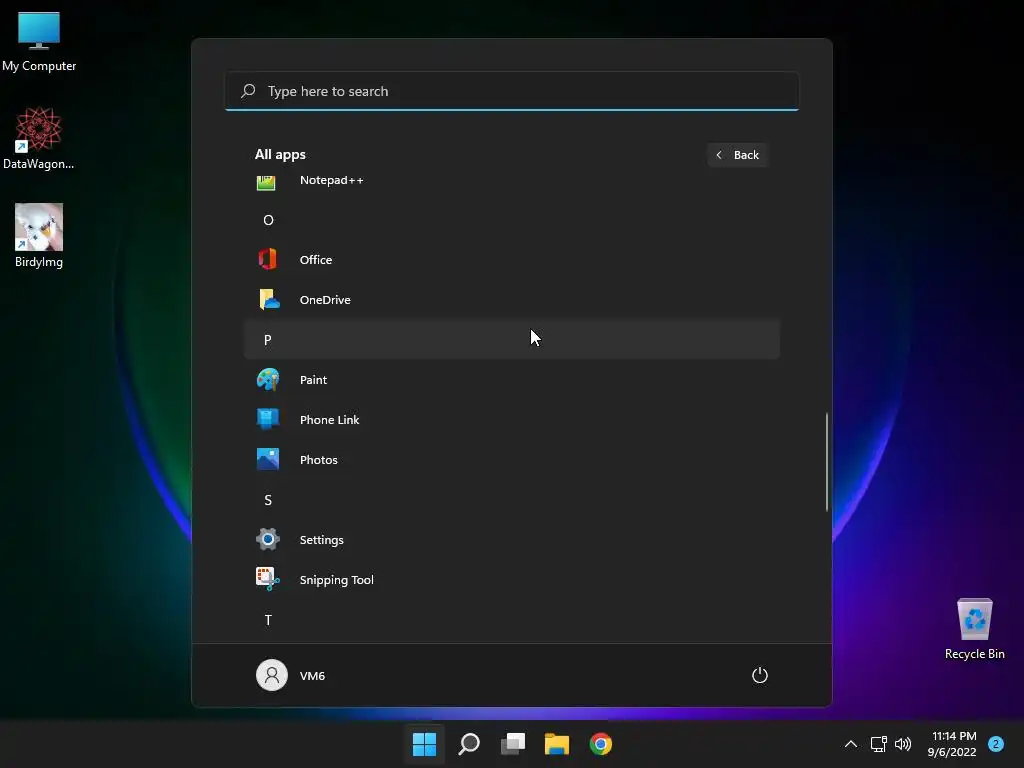Open the notification count badge

(x=996, y=744)
